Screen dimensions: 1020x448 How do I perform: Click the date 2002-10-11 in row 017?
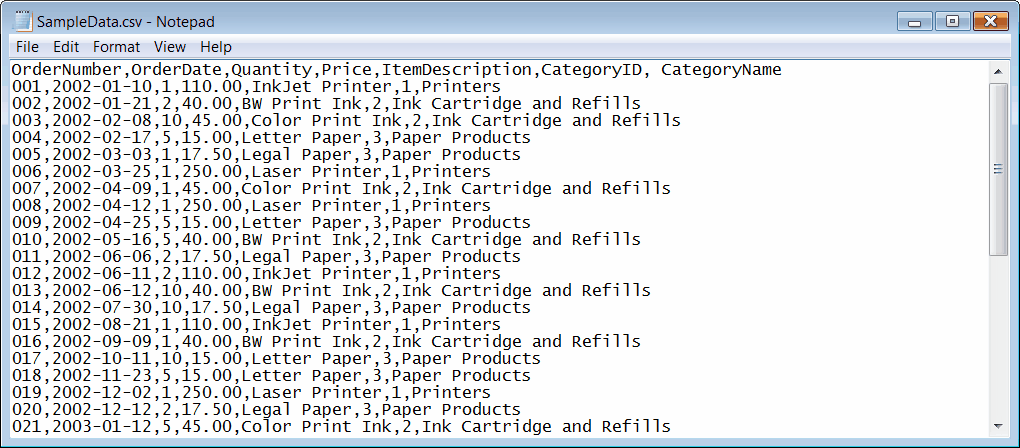point(101,358)
